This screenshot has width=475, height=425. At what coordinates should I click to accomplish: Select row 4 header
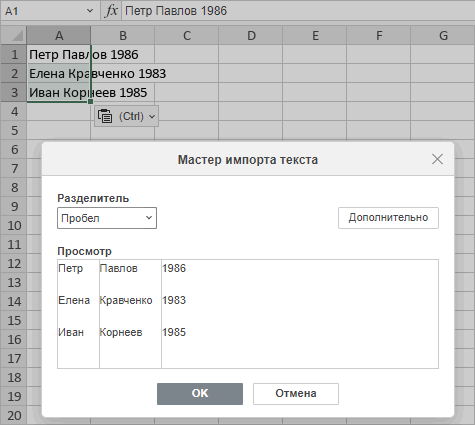pos(14,111)
